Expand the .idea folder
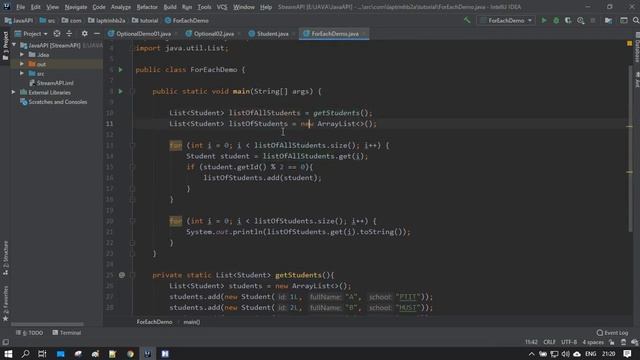Screen dimensions: 640x360 tap(22, 54)
